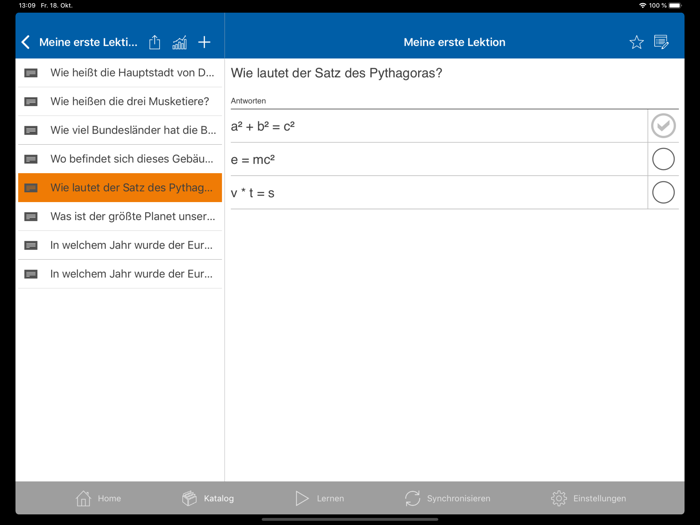Open the Einstellungen tab label
The width and height of the screenshot is (700, 525).
tap(600, 498)
